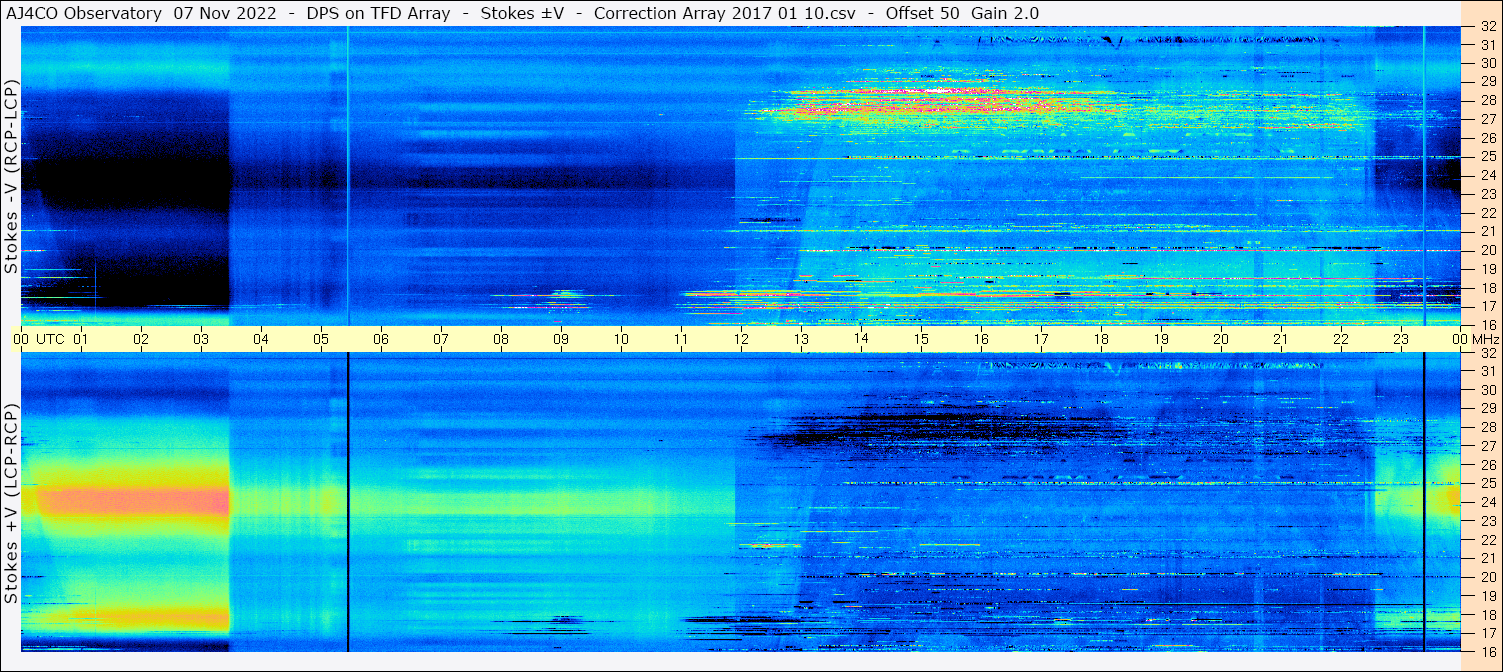
Task: Pick the 19 hour tick on time axis
Action: (1161, 339)
